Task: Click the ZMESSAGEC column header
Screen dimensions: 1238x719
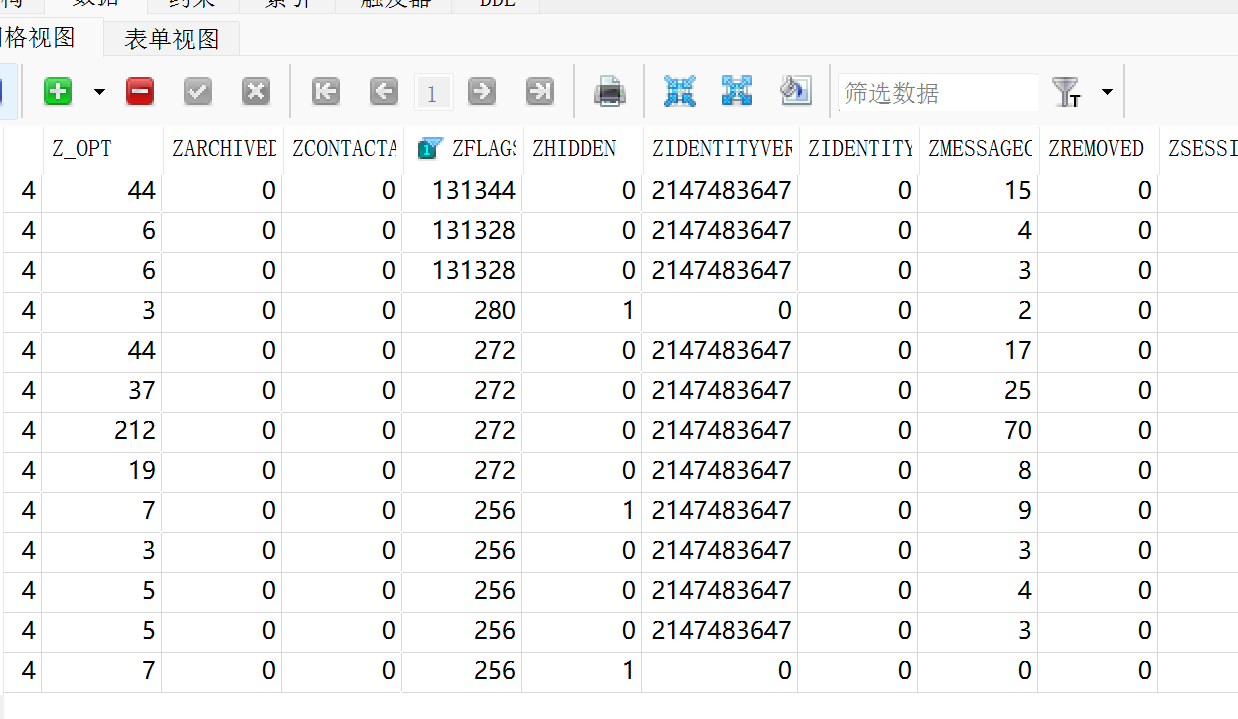Action: pyautogui.click(x=978, y=148)
